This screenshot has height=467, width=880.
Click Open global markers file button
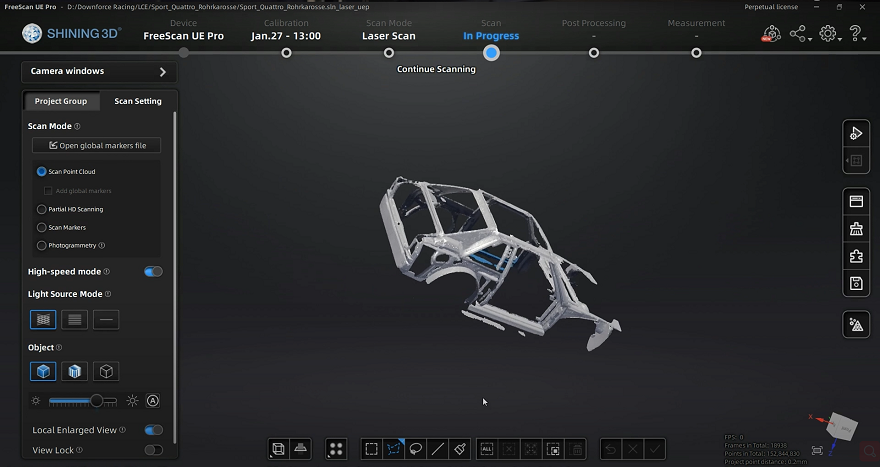pyautogui.click(x=97, y=145)
